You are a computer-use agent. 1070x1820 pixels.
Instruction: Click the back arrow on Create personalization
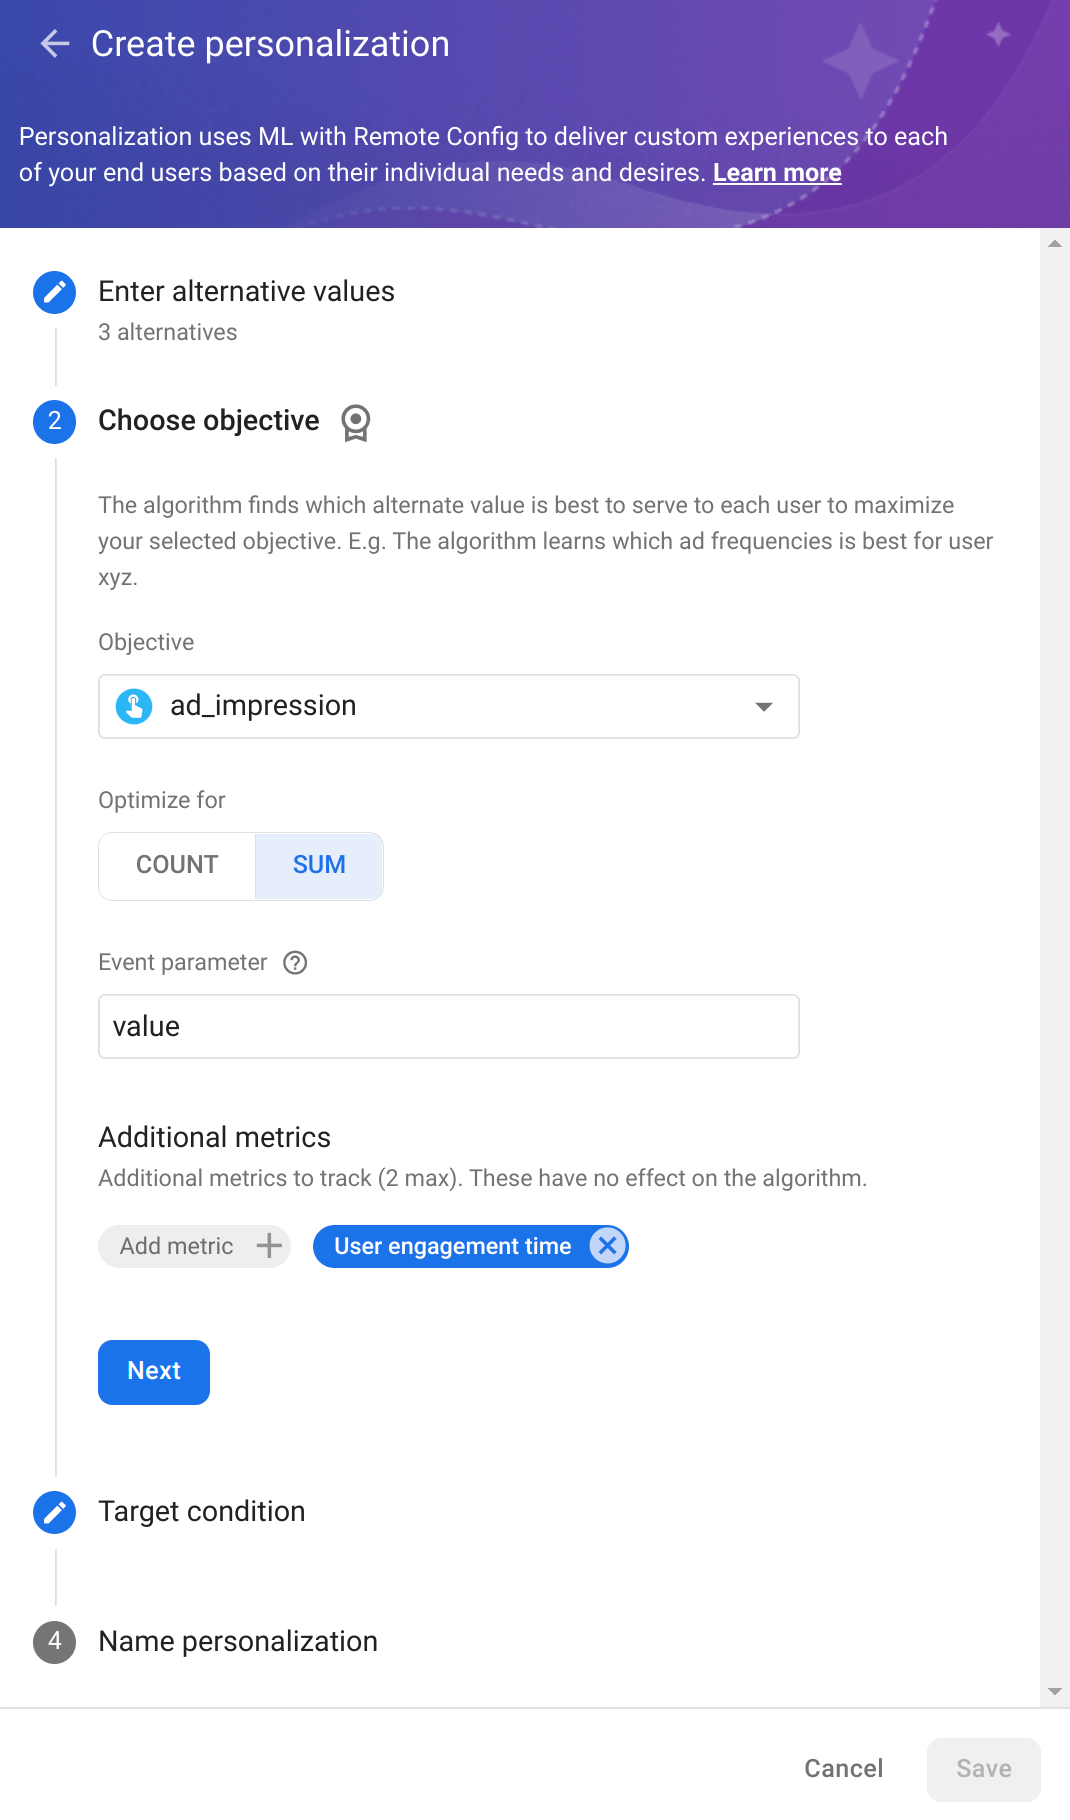pos(54,44)
